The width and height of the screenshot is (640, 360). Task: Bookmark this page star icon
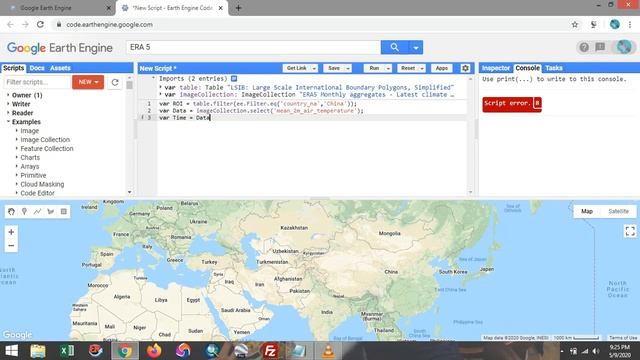[x=575, y=24]
